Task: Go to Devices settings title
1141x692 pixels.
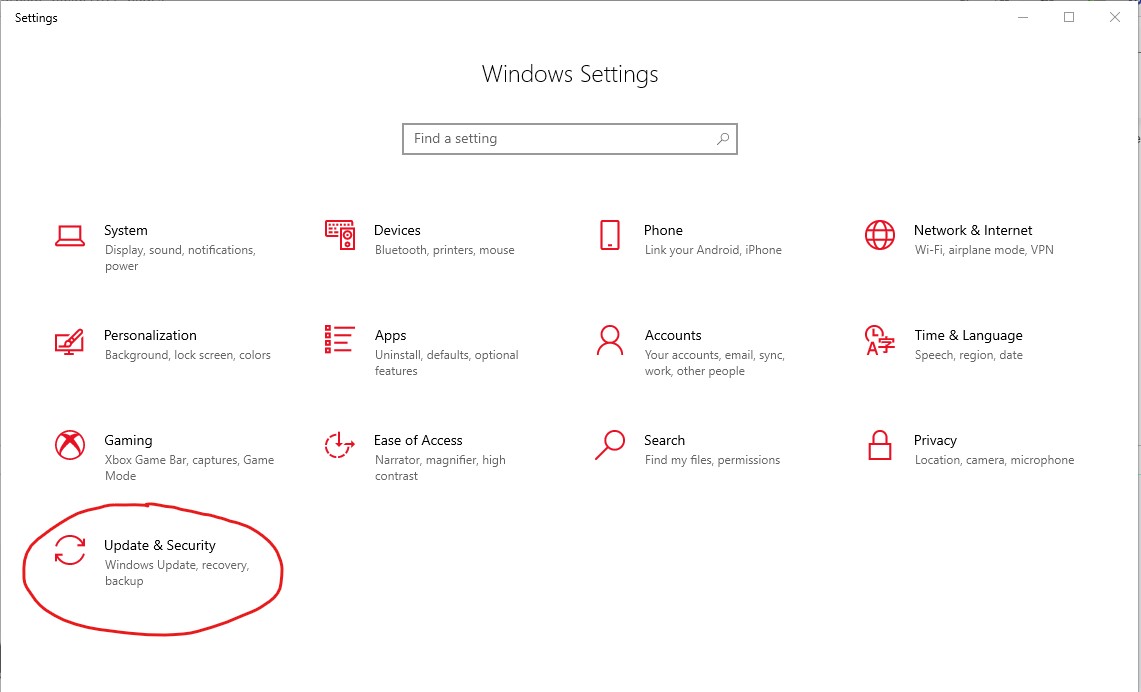Action: coord(397,230)
